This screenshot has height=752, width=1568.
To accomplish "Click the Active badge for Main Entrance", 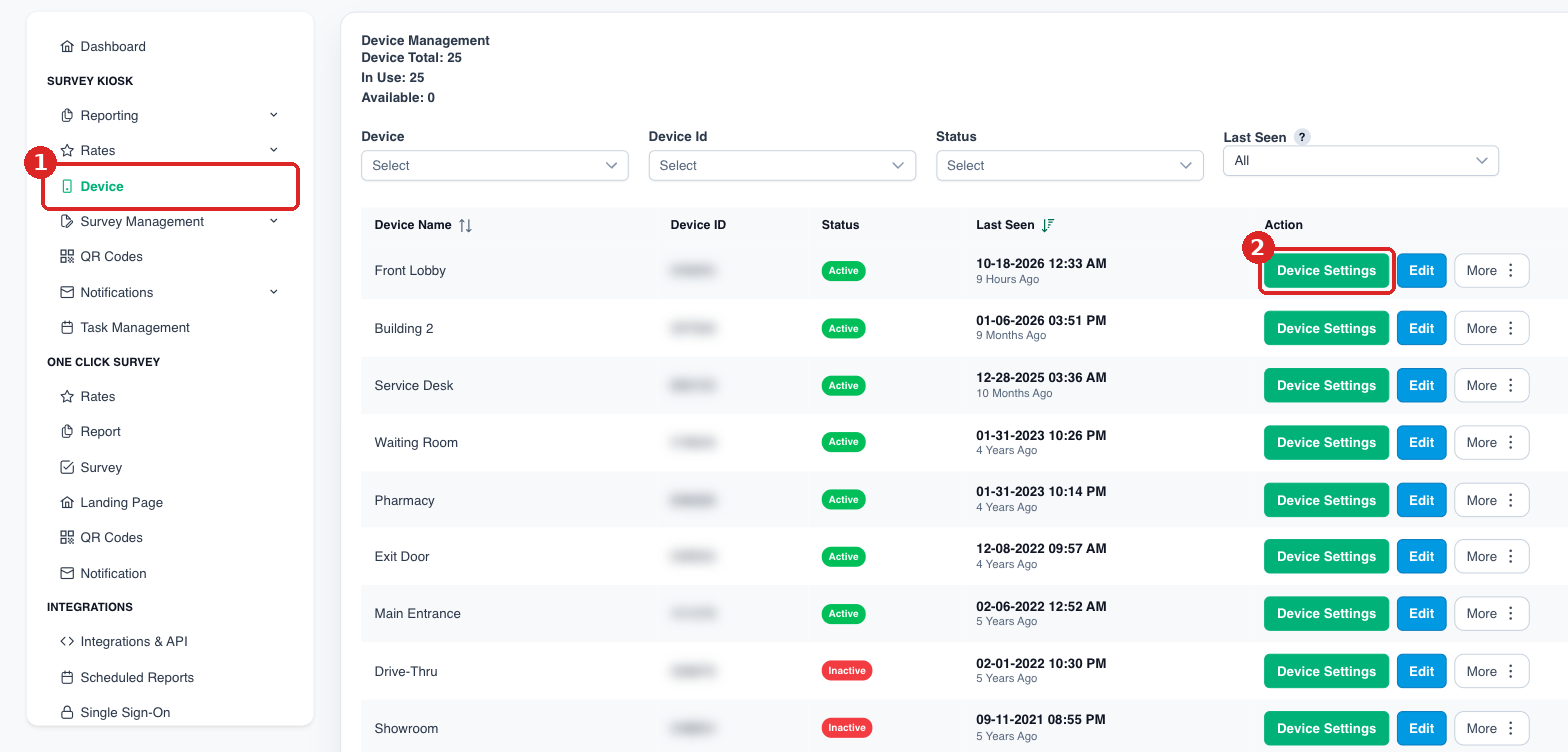I will pos(843,614).
